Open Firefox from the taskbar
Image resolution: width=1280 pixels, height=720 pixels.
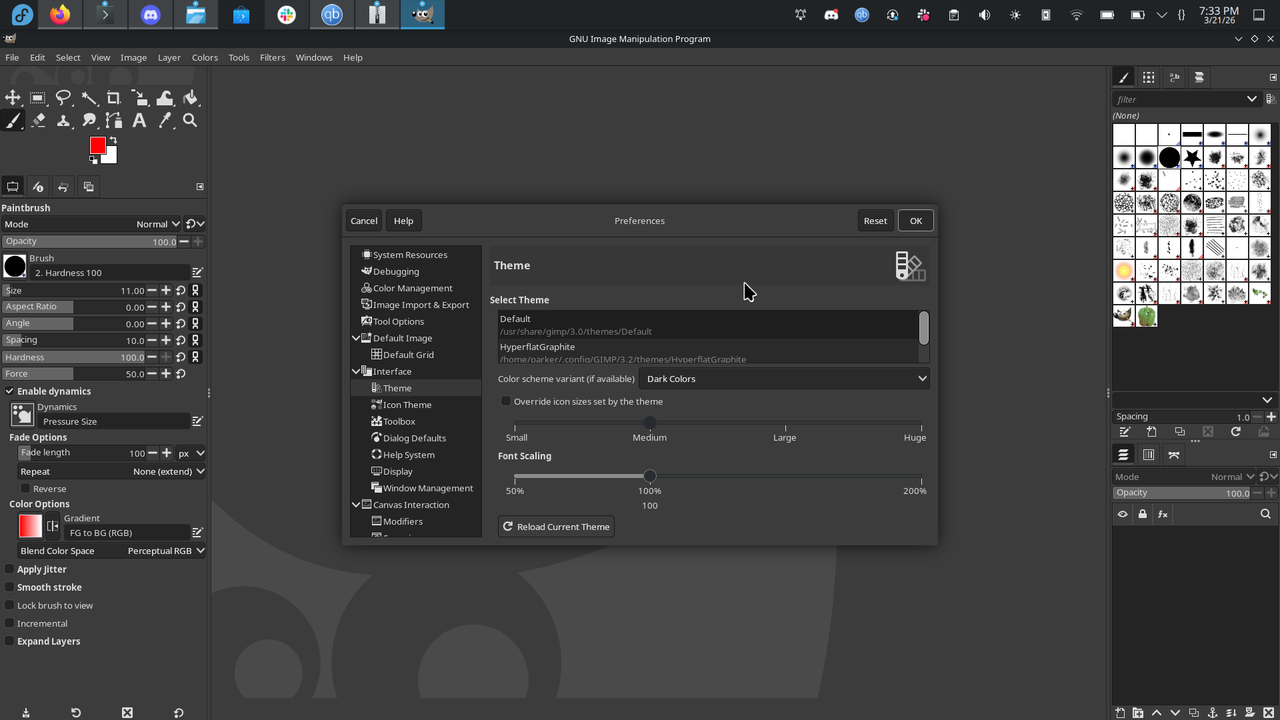tap(61, 15)
